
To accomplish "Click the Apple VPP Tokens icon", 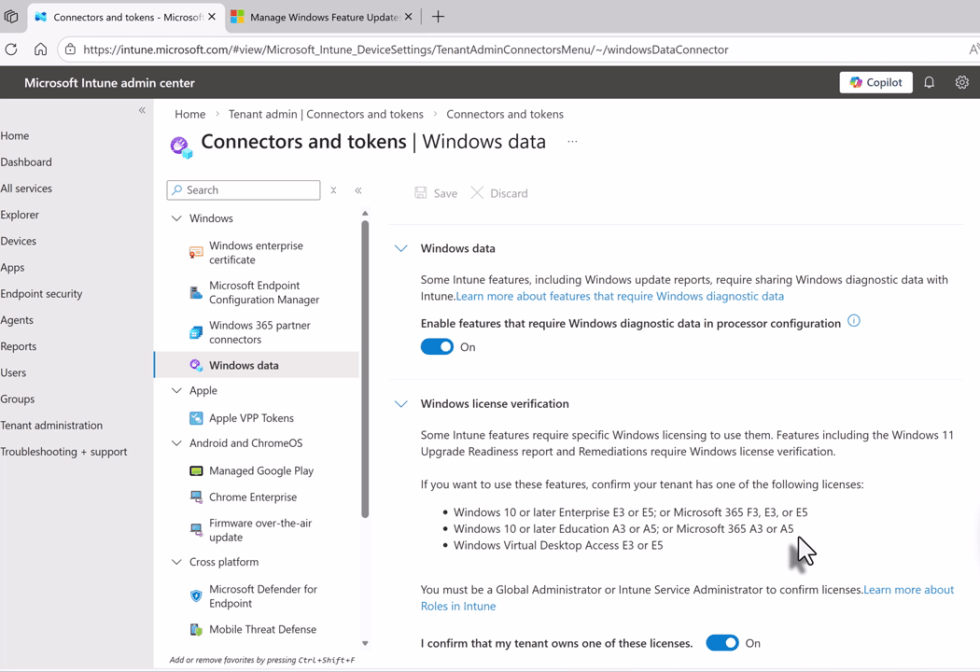I will [x=196, y=418].
